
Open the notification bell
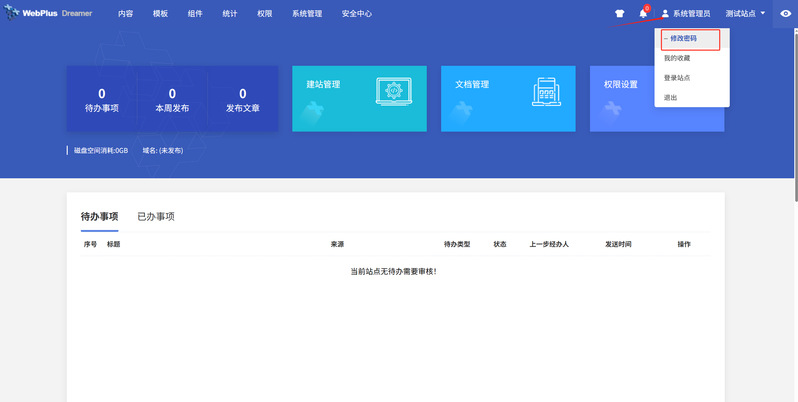(643, 14)
